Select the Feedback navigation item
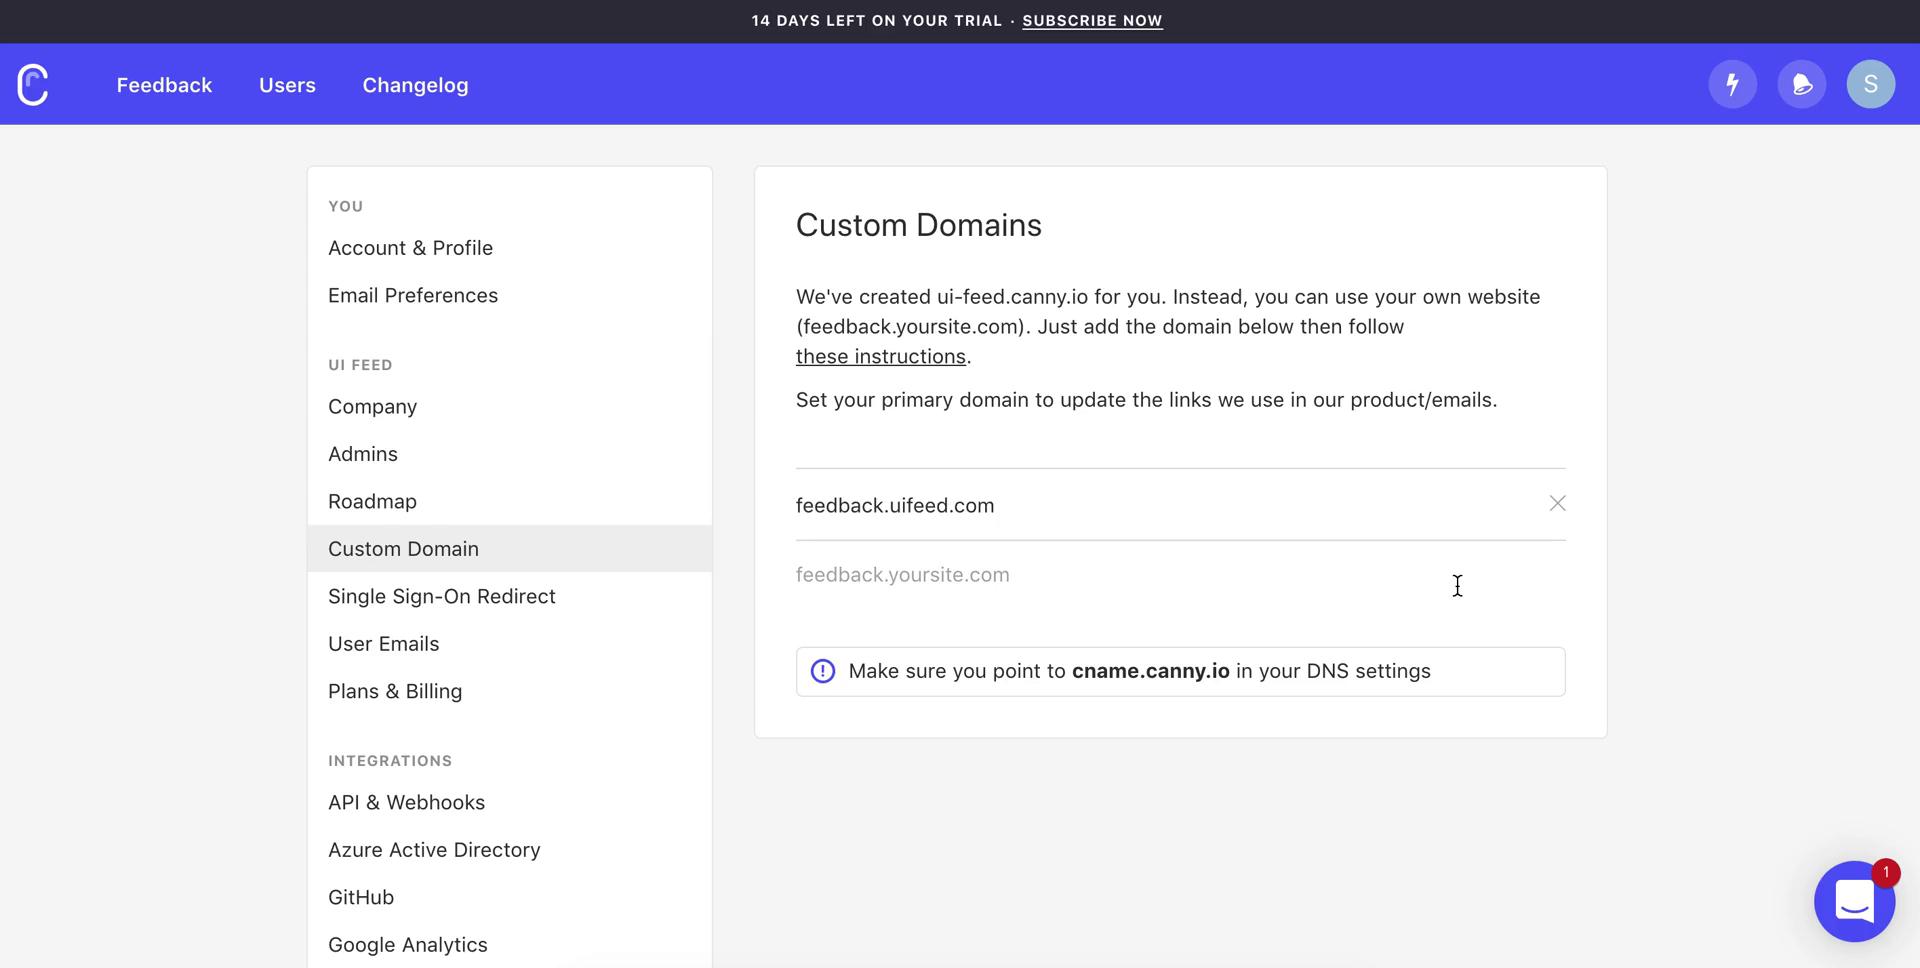1920x968 pixels. 164,85
